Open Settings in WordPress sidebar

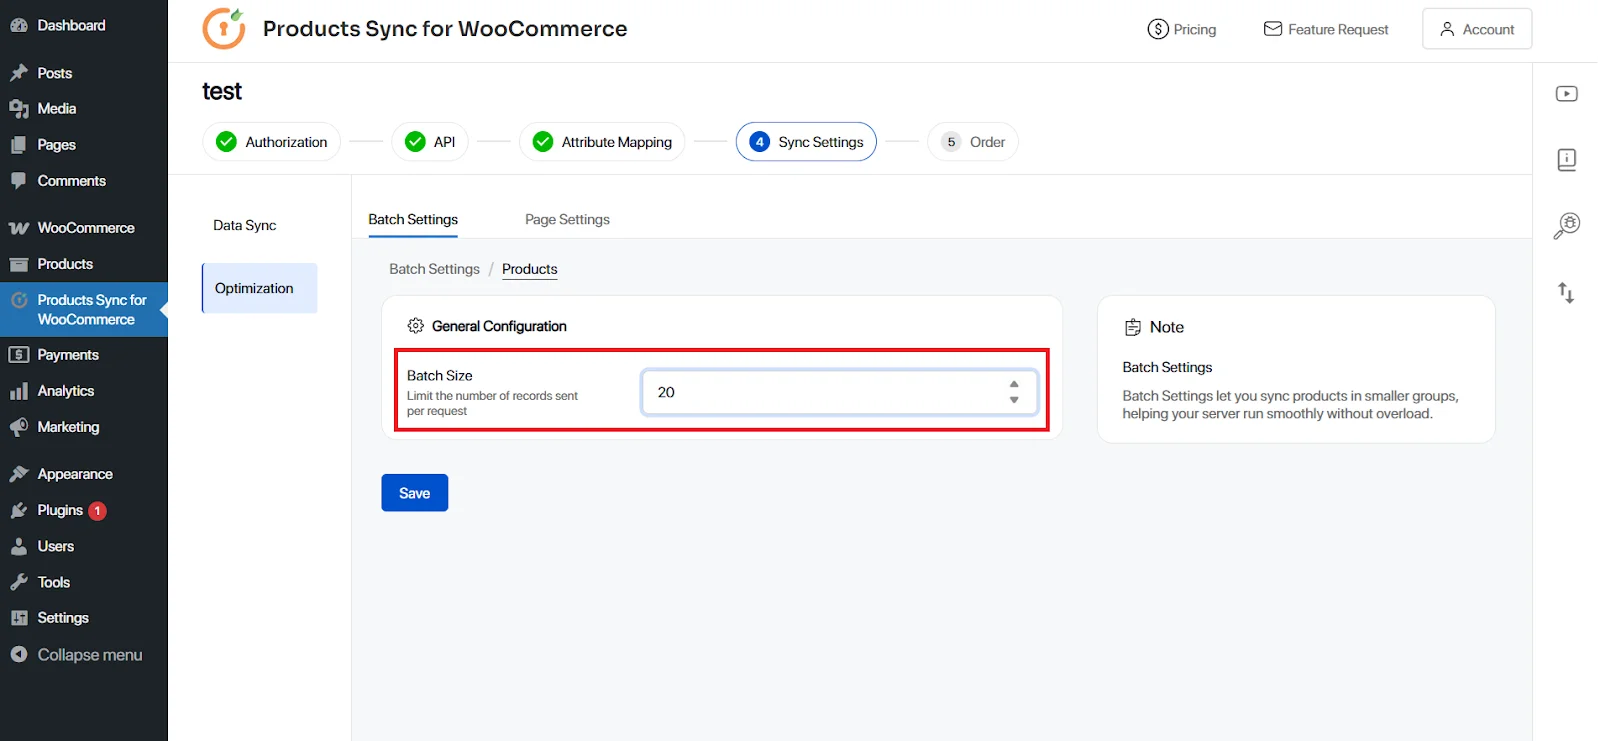(x=63, y=618)
